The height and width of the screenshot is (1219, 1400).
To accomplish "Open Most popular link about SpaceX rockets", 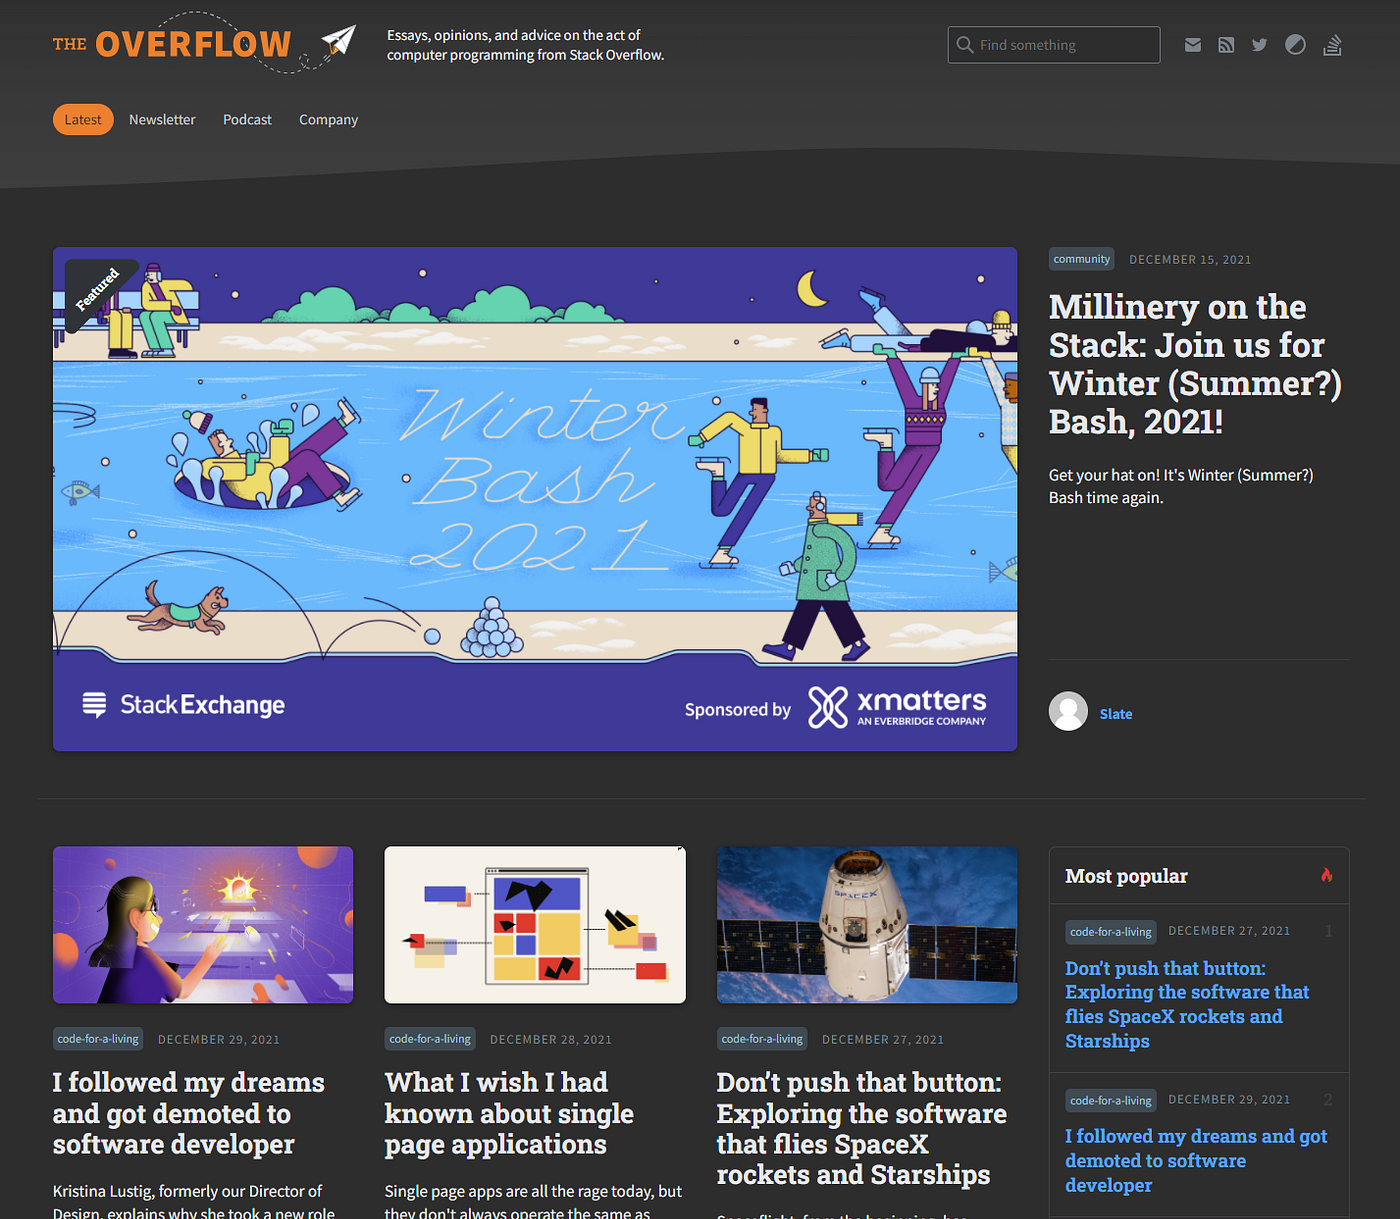I will pyautogui.click(x=1187, y=1005).
